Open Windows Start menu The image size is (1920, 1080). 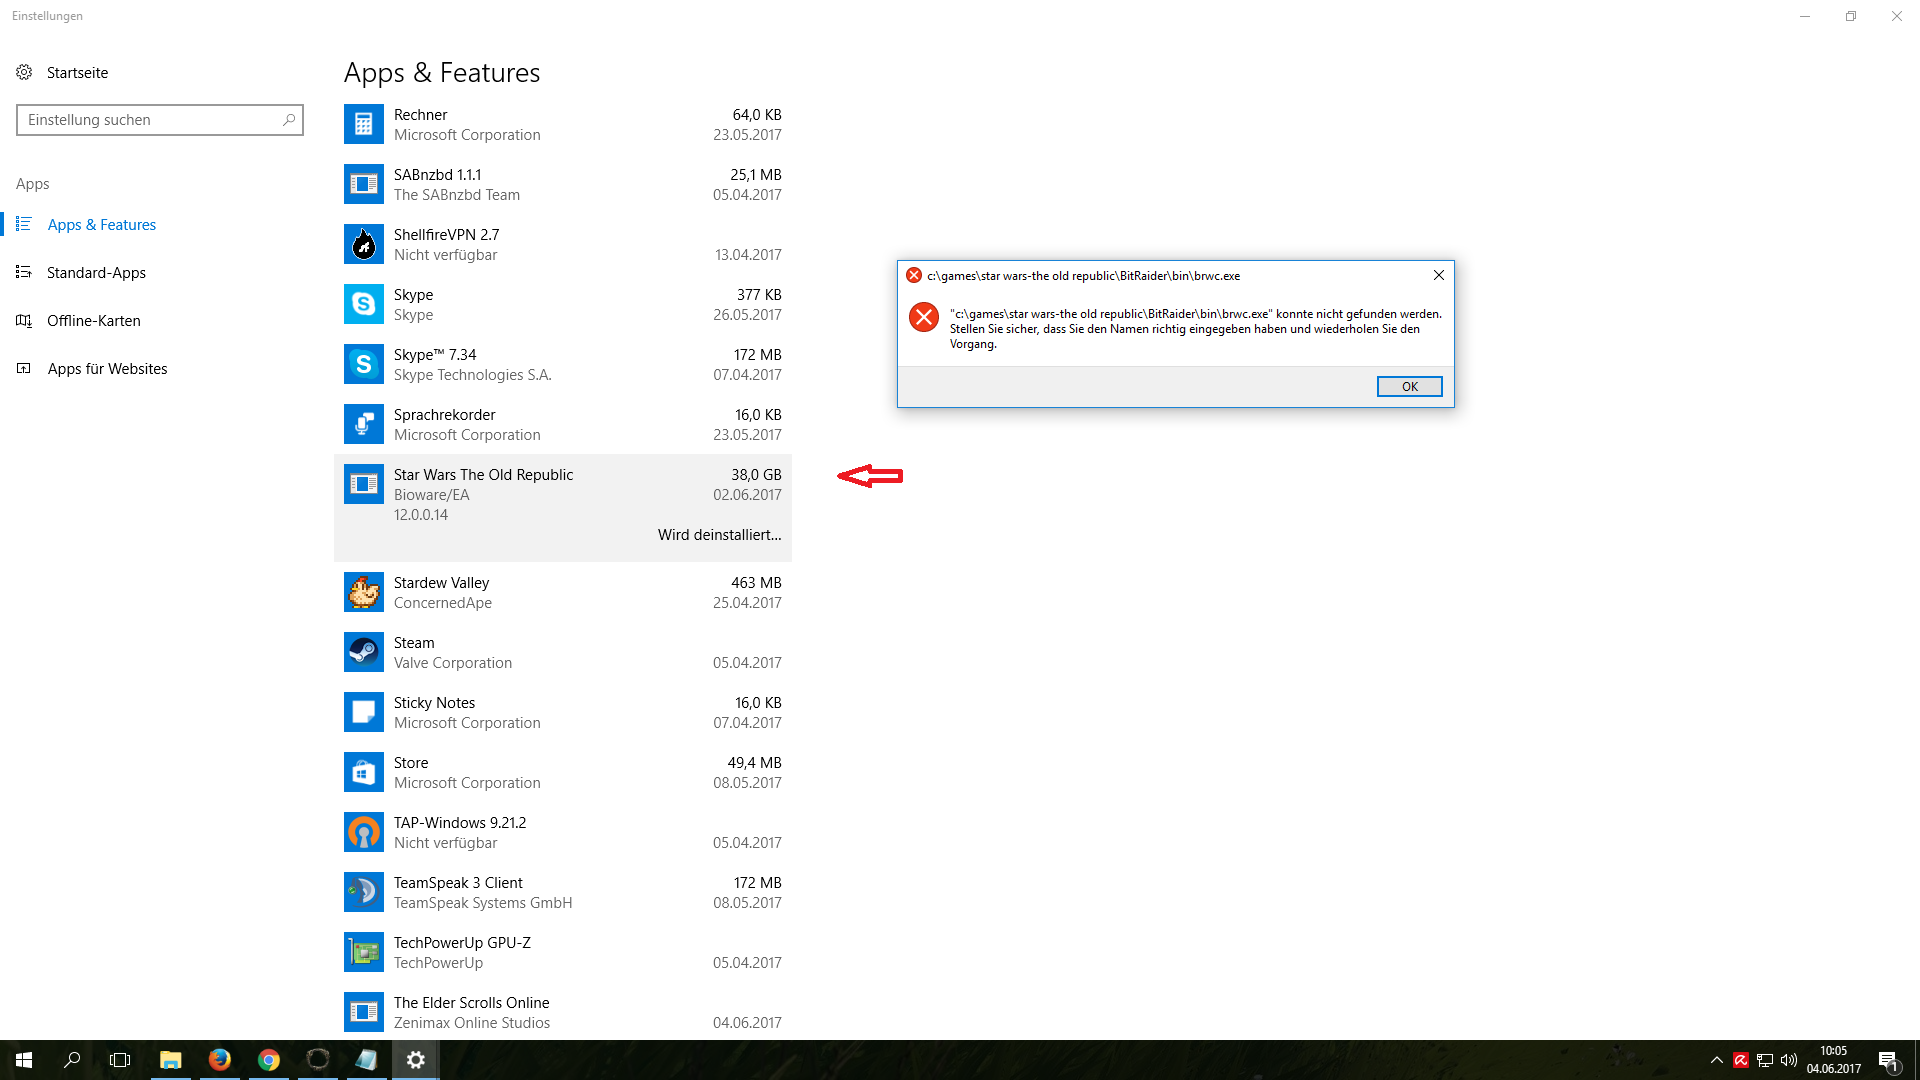[x=24, y=1060]
